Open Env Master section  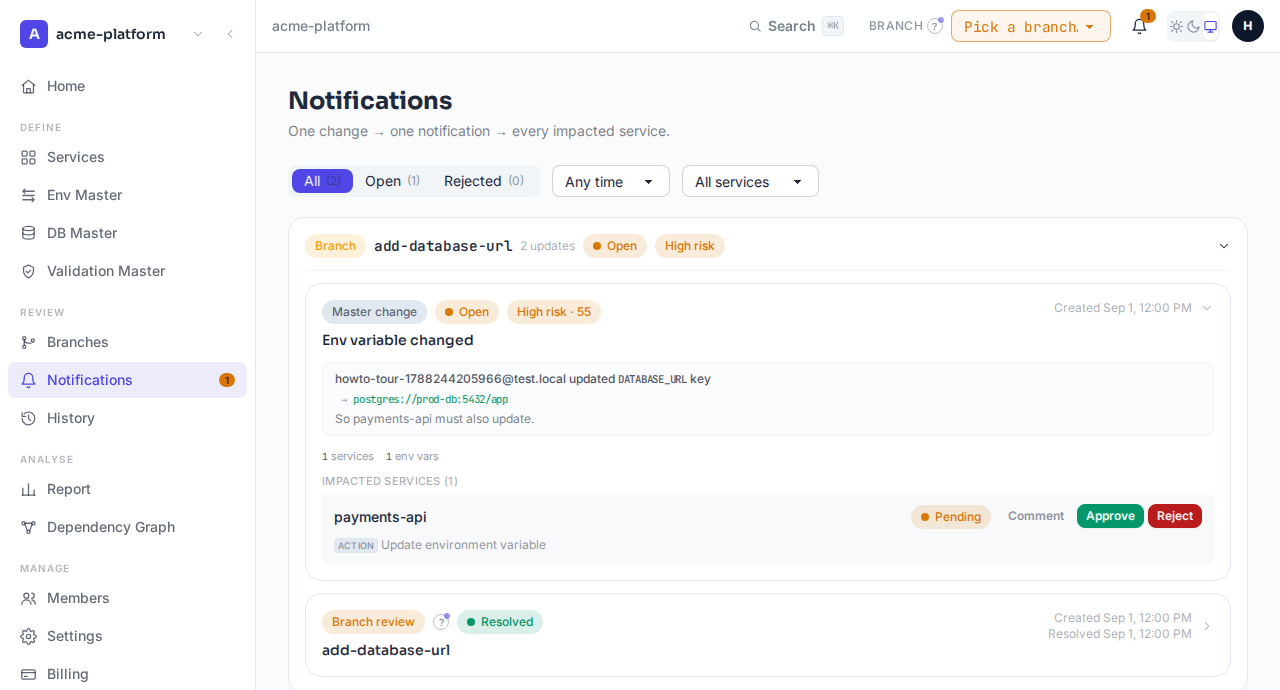[127, 195]
